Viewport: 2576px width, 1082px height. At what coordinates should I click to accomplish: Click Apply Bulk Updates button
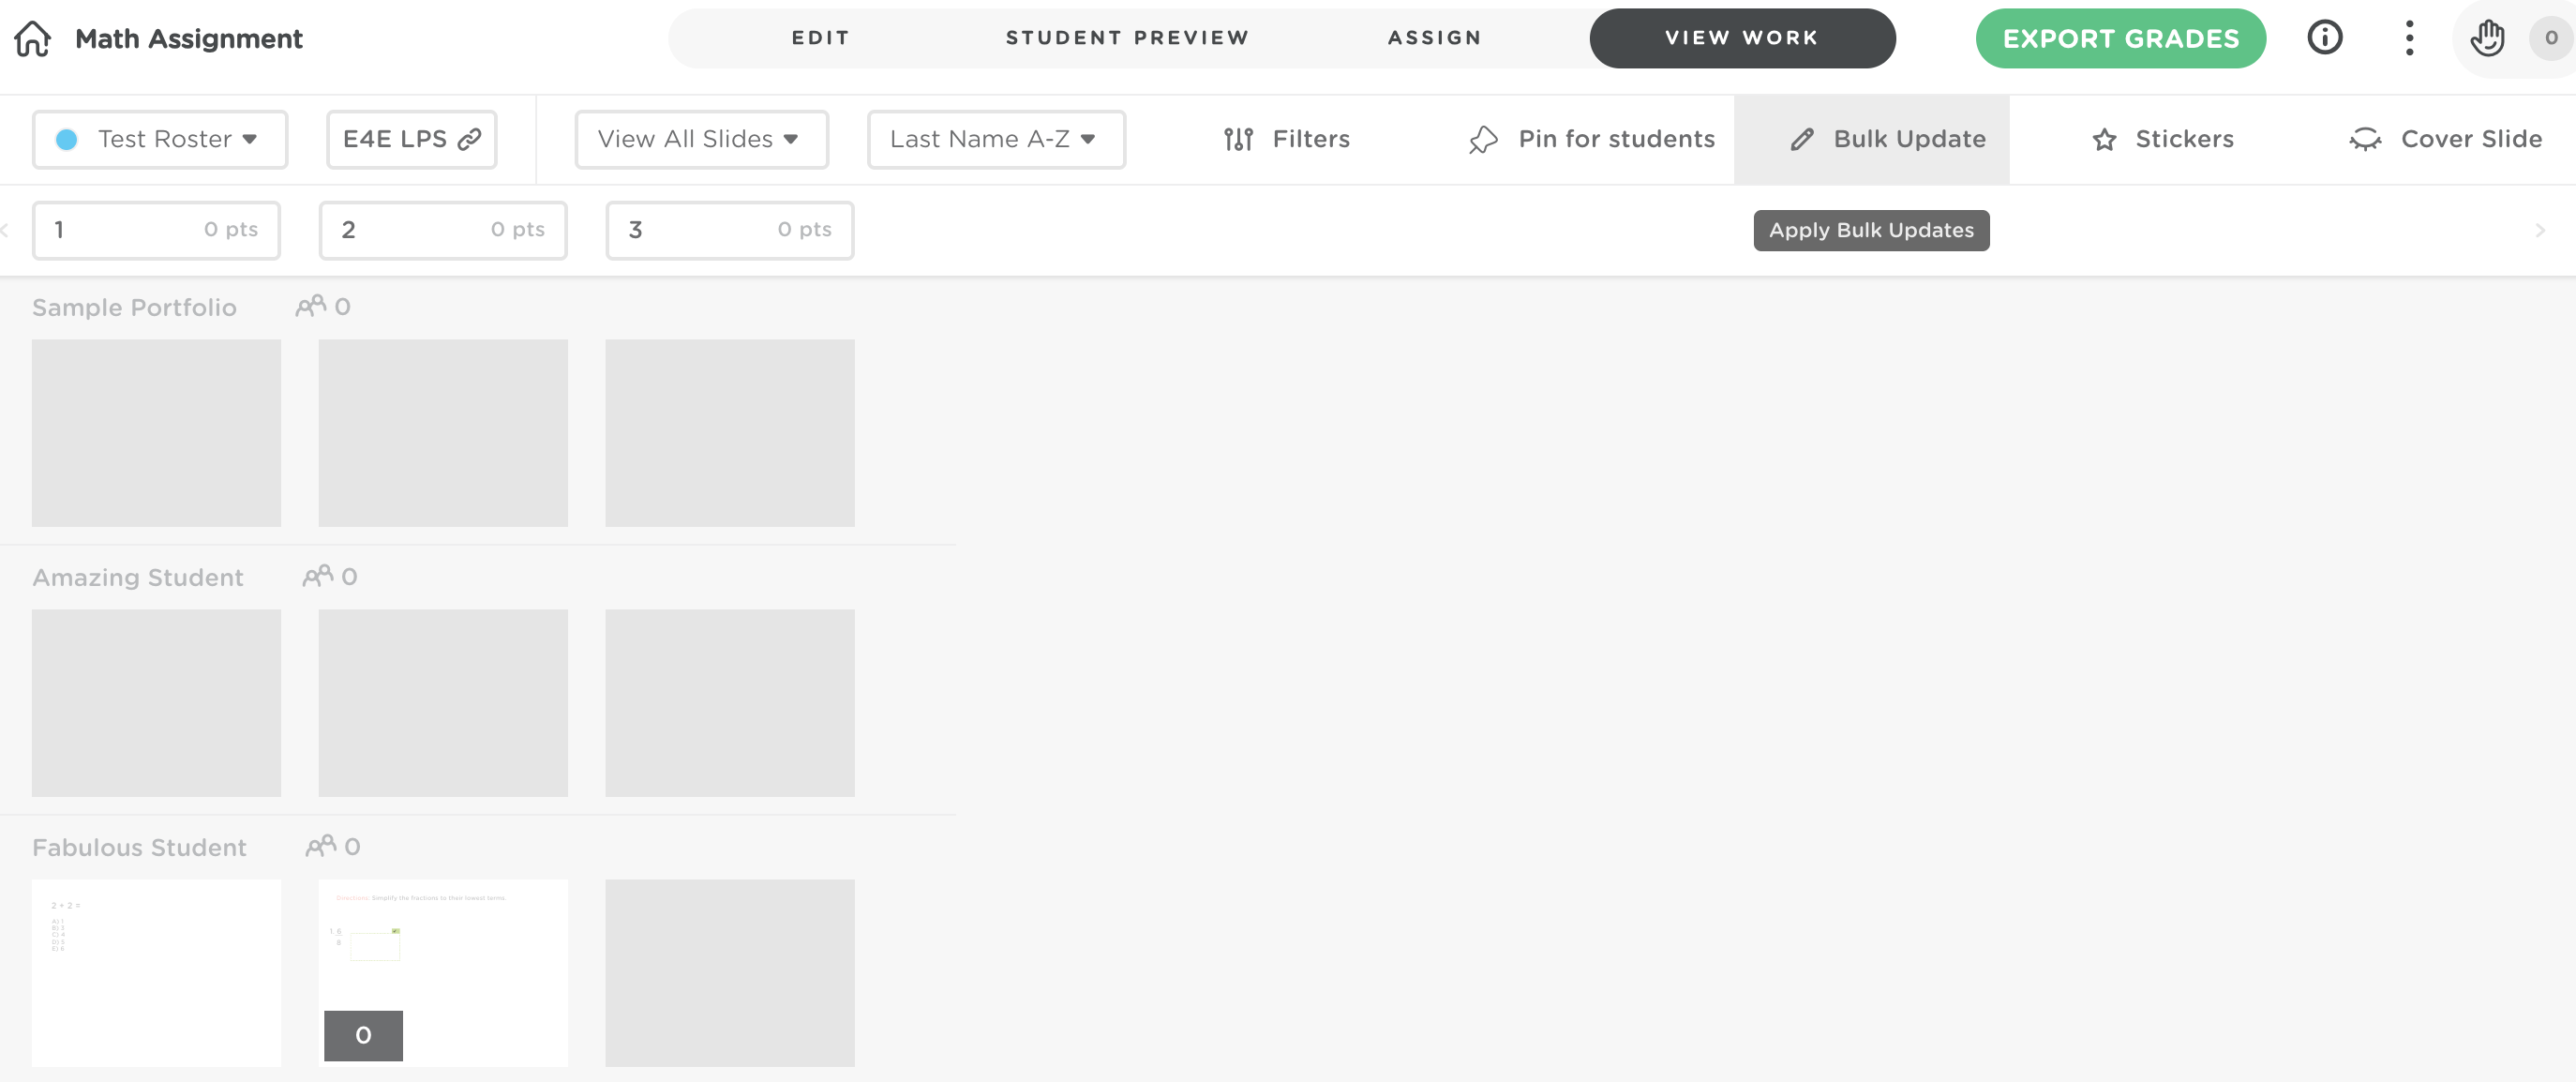(1870, 230)
